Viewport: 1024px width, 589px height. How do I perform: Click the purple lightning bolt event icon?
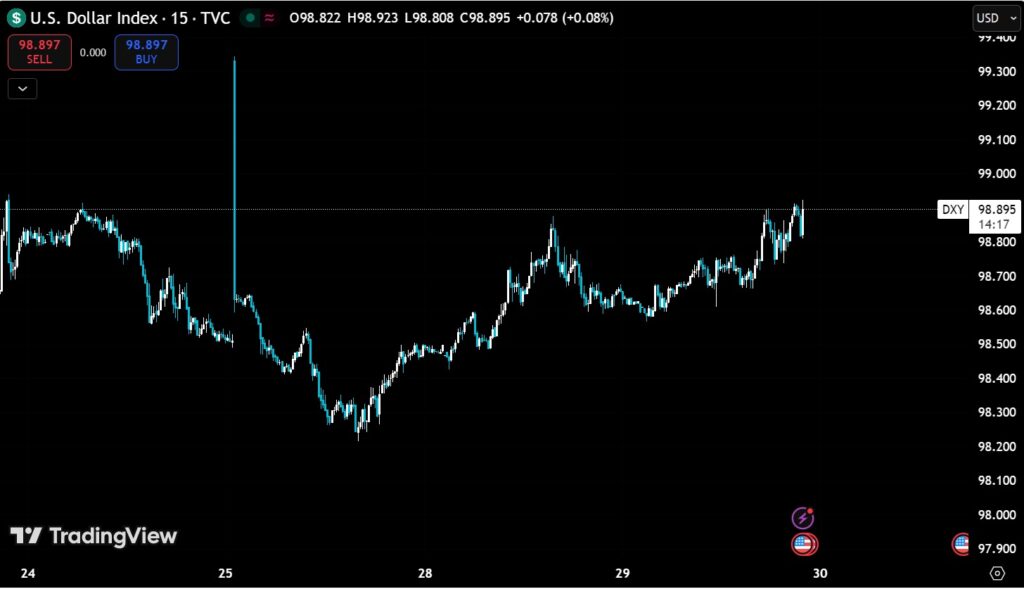click(803, 518)
